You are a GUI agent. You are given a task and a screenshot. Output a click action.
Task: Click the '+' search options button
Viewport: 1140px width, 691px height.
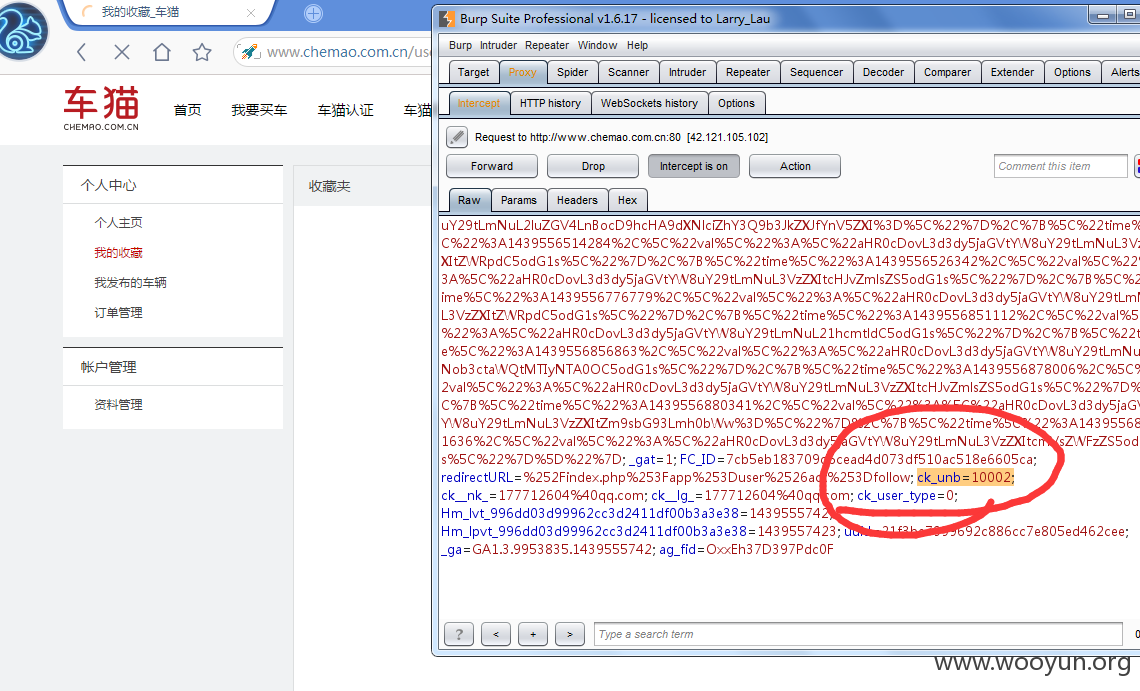[x=533, y=634]
